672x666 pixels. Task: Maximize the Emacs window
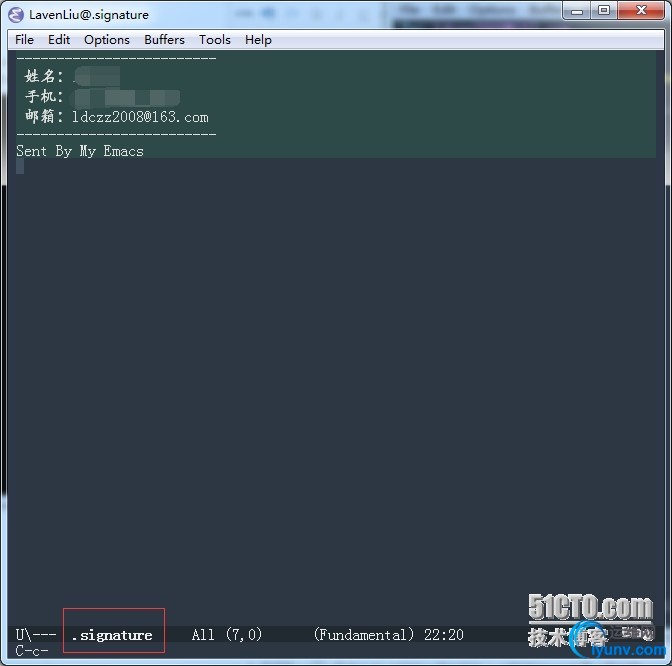(604, 11)
